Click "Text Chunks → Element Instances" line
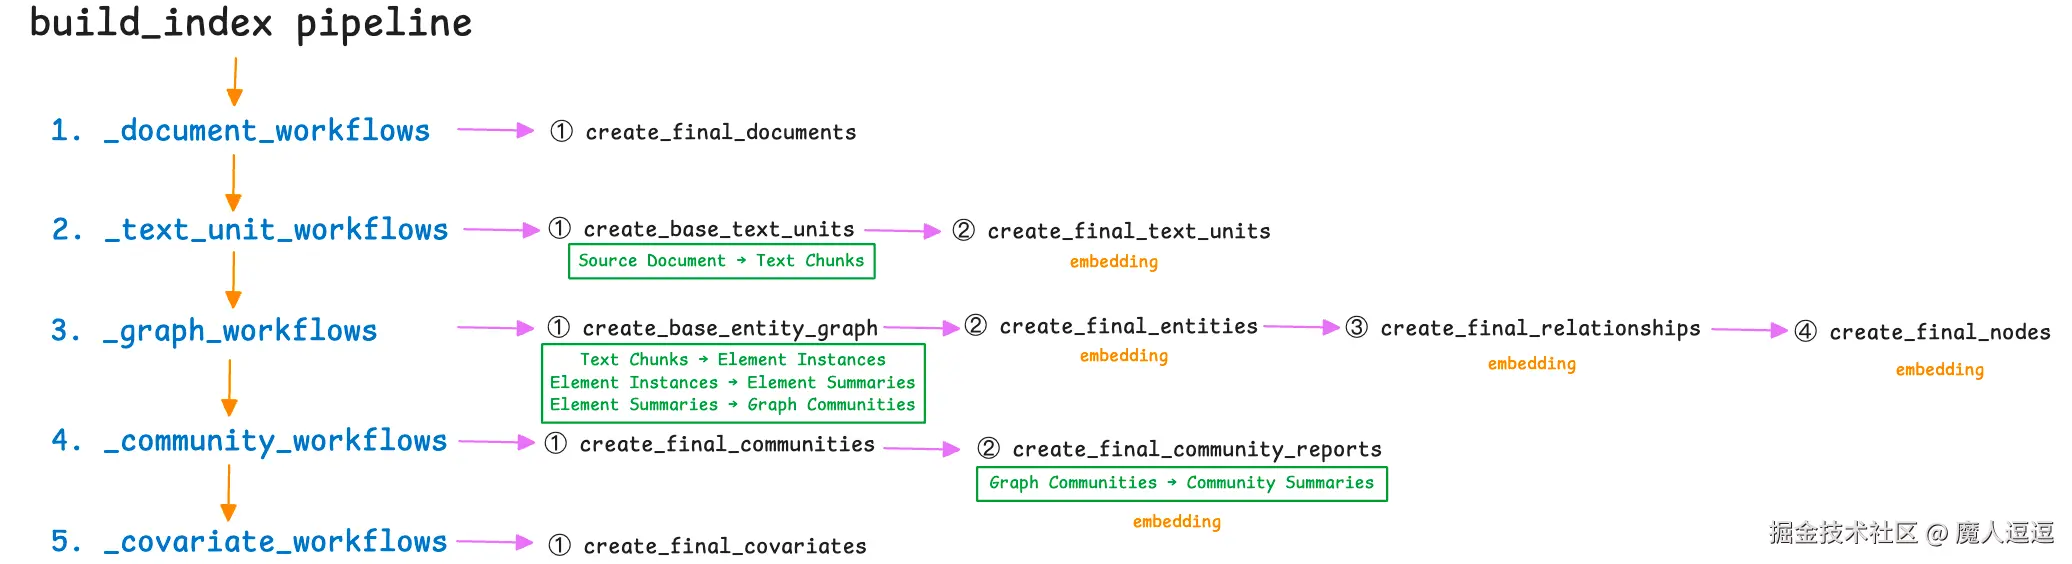 pos(732,359)
